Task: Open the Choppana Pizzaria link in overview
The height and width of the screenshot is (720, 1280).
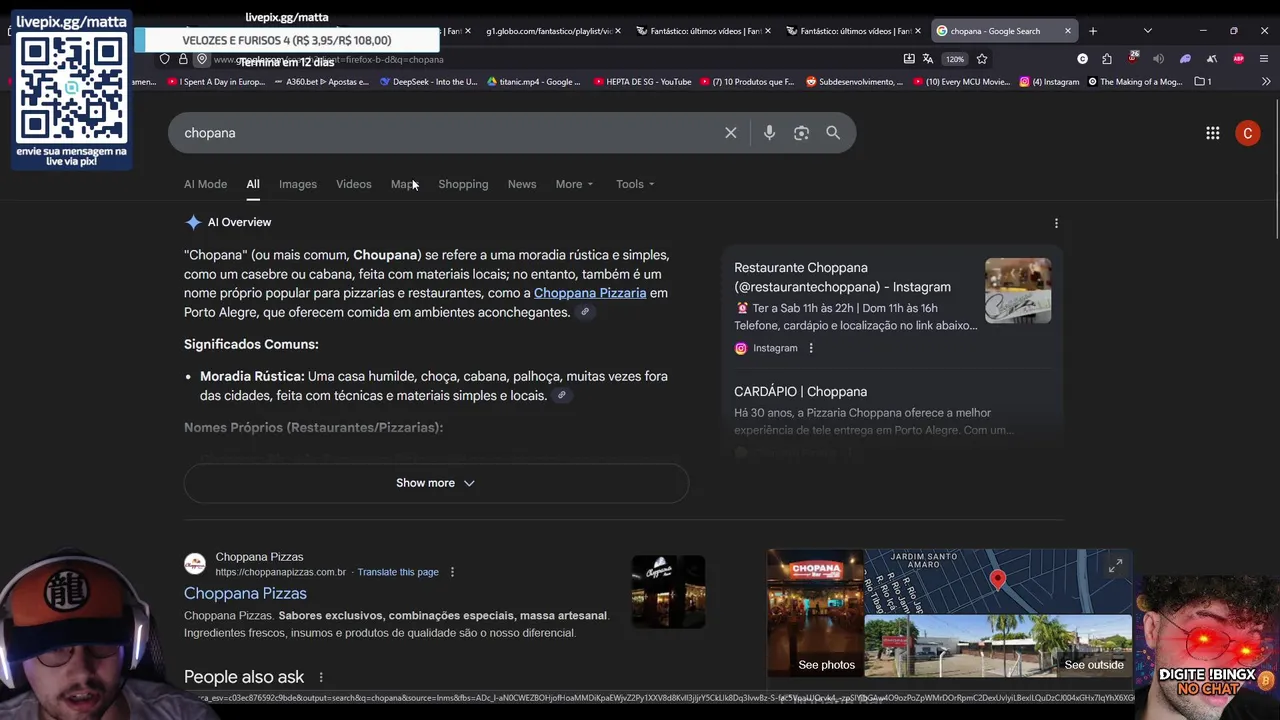Action: pyautogui.click(x=590, y=293)
